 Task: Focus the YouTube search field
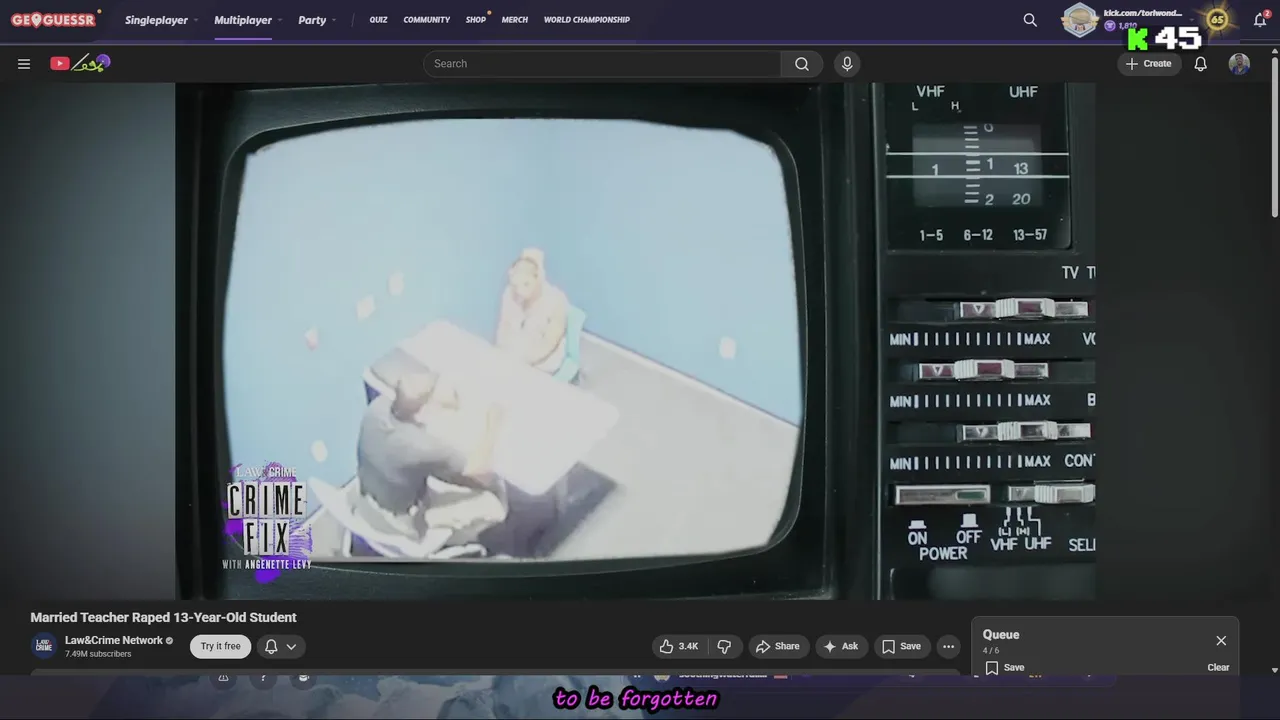click(x=602, y=63)
